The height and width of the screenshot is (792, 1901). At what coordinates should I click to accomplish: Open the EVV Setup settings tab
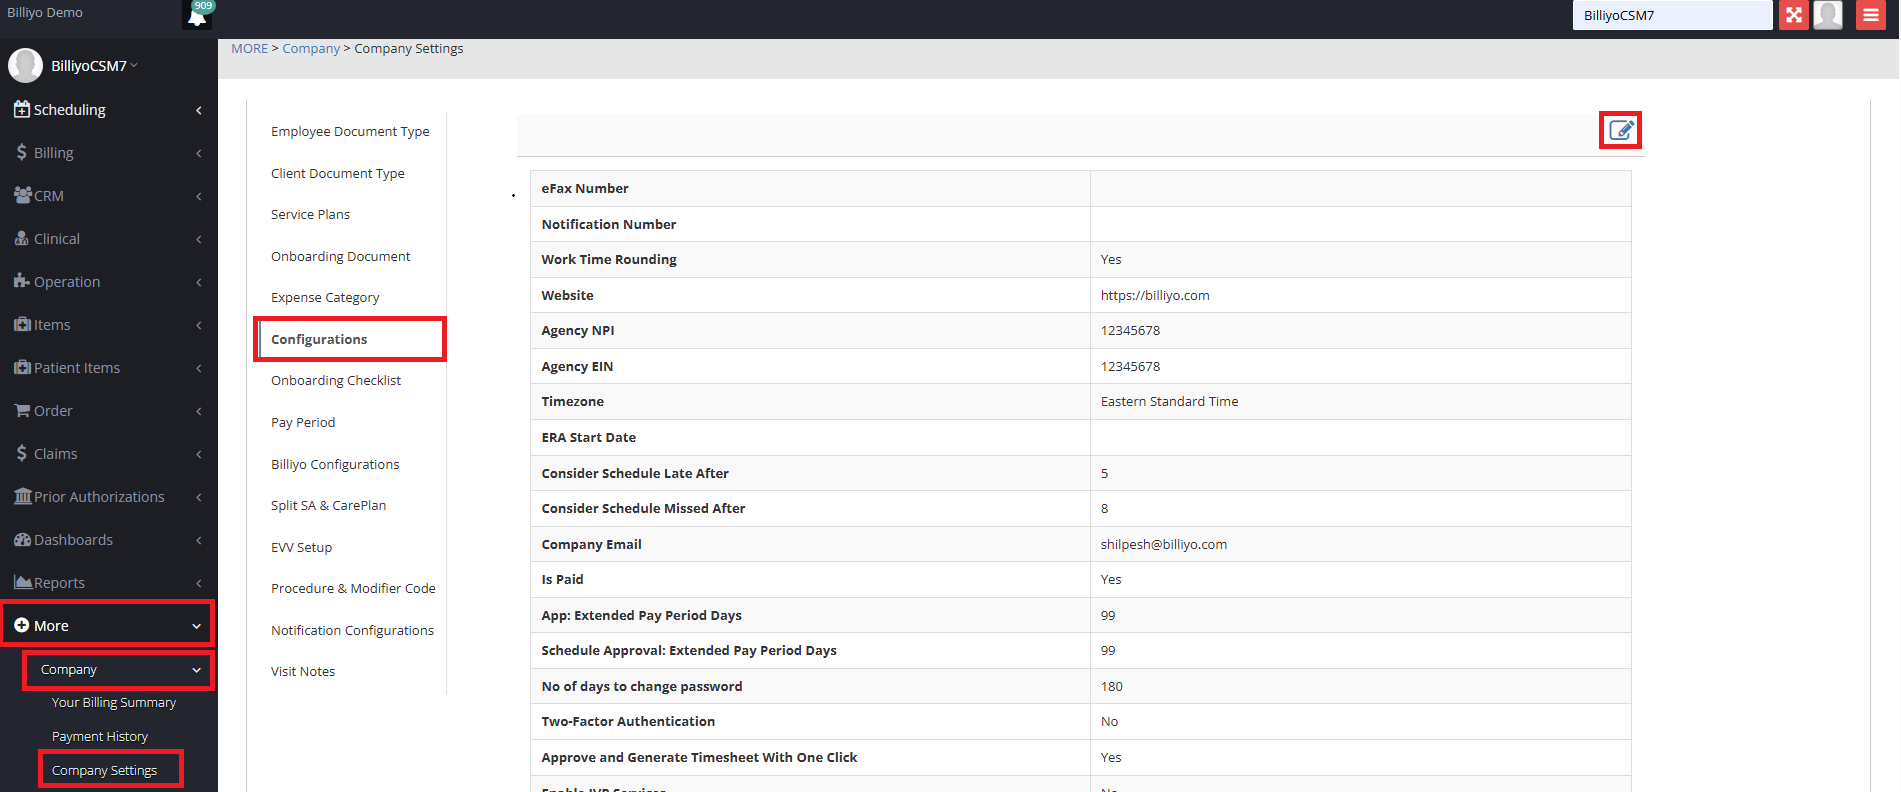[301, 548]
